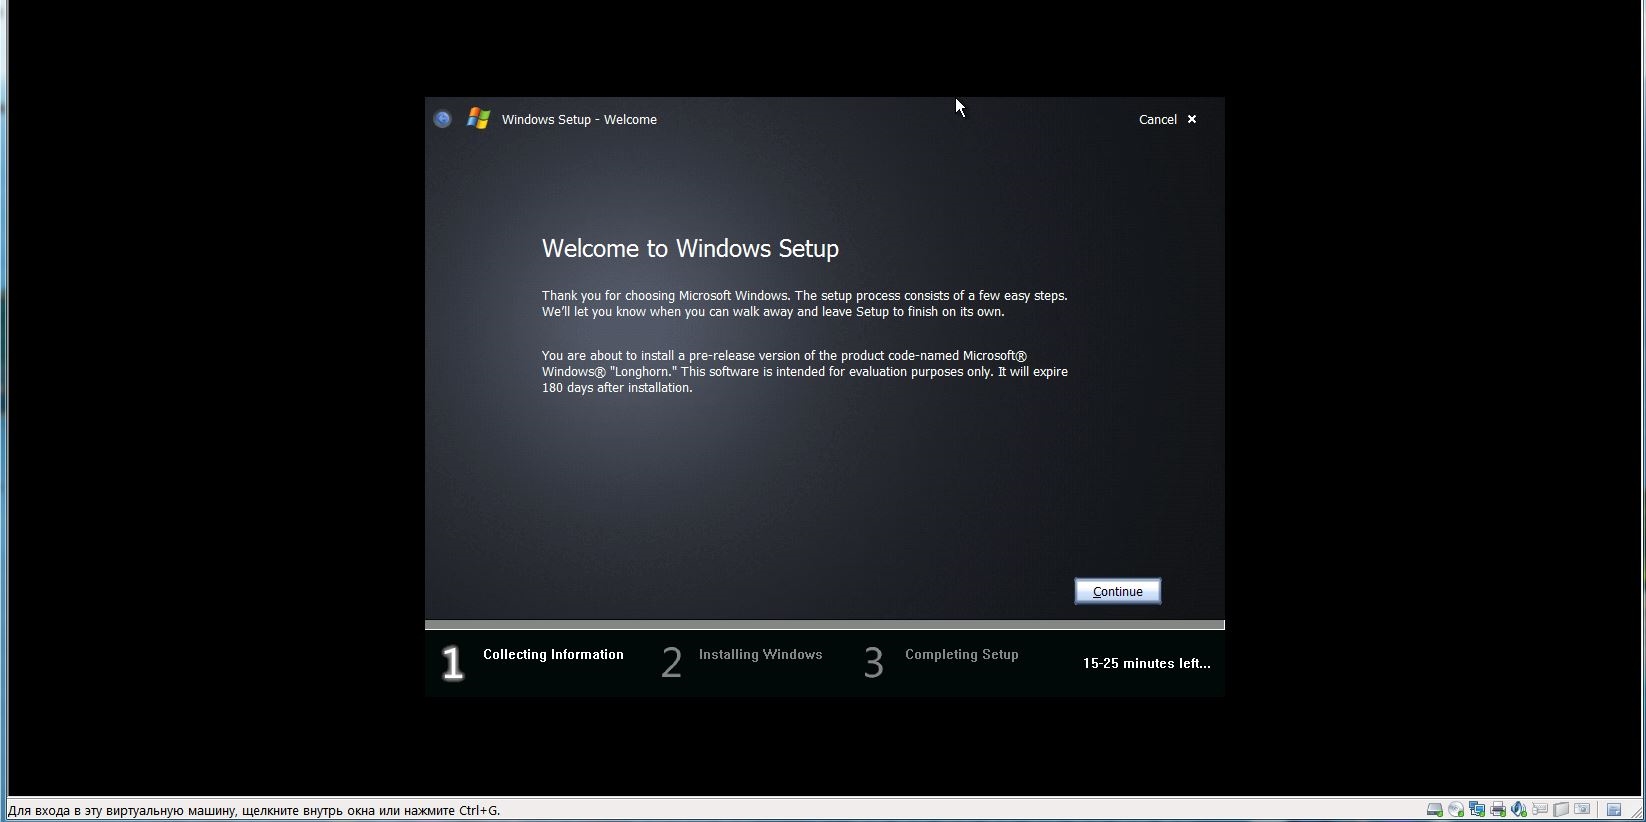Image resolution: width=1646 pixels, height=822 pixels.
Task: Click the Welcome to Windows Setup heading
Action: 690,248
